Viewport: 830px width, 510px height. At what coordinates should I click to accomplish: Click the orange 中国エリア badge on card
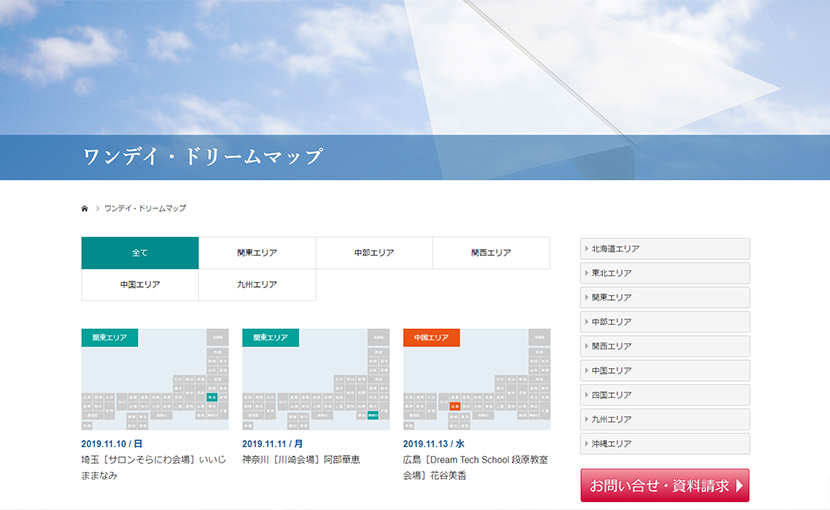431,337
